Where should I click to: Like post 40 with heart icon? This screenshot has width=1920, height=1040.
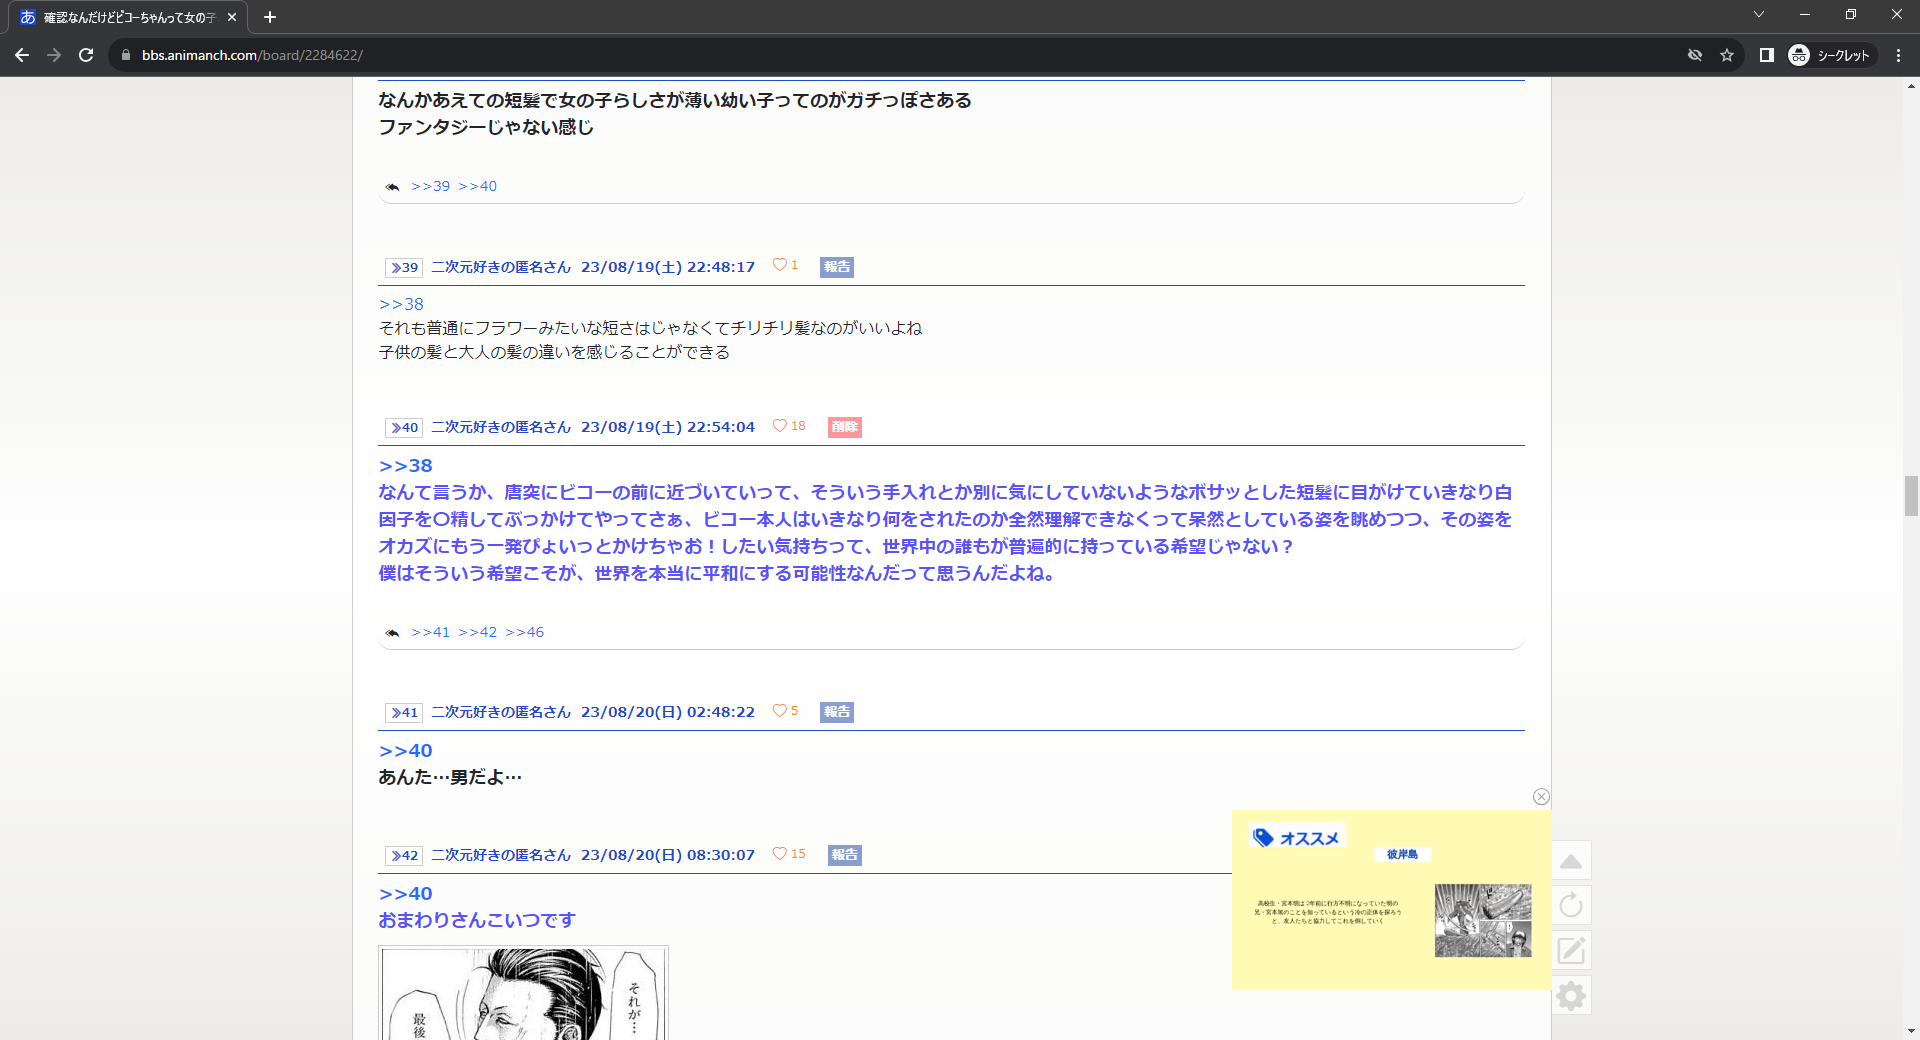780,426
